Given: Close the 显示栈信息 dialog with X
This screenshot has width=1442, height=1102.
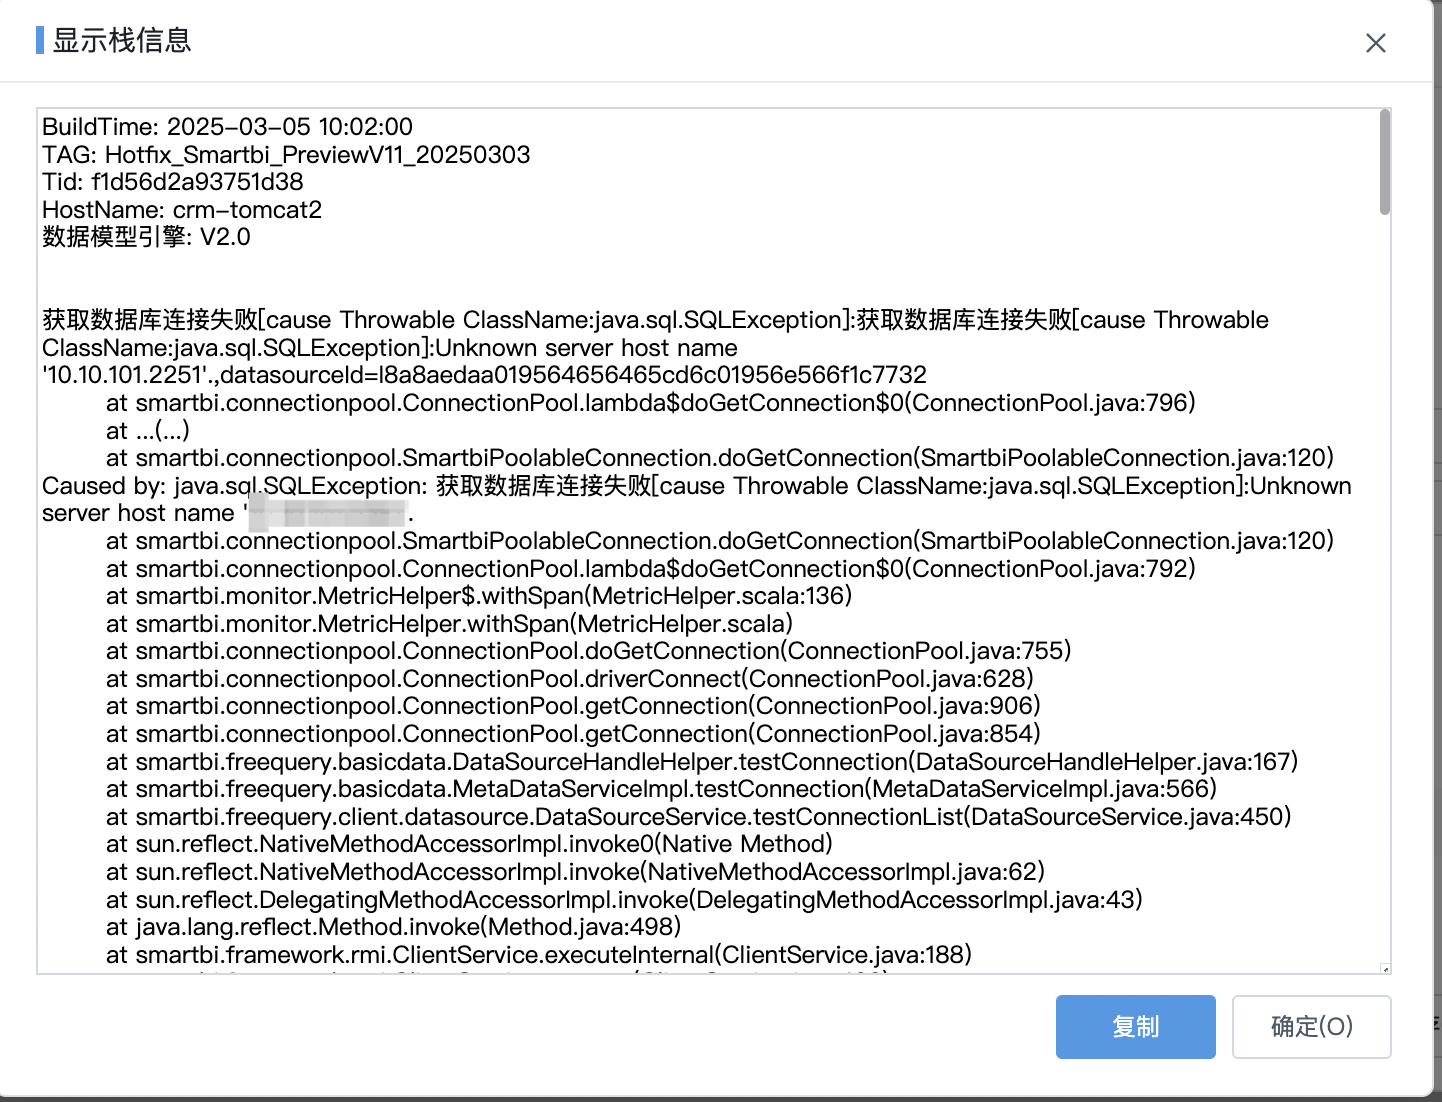Looking at the screenshot, I should click(1376, 43).
